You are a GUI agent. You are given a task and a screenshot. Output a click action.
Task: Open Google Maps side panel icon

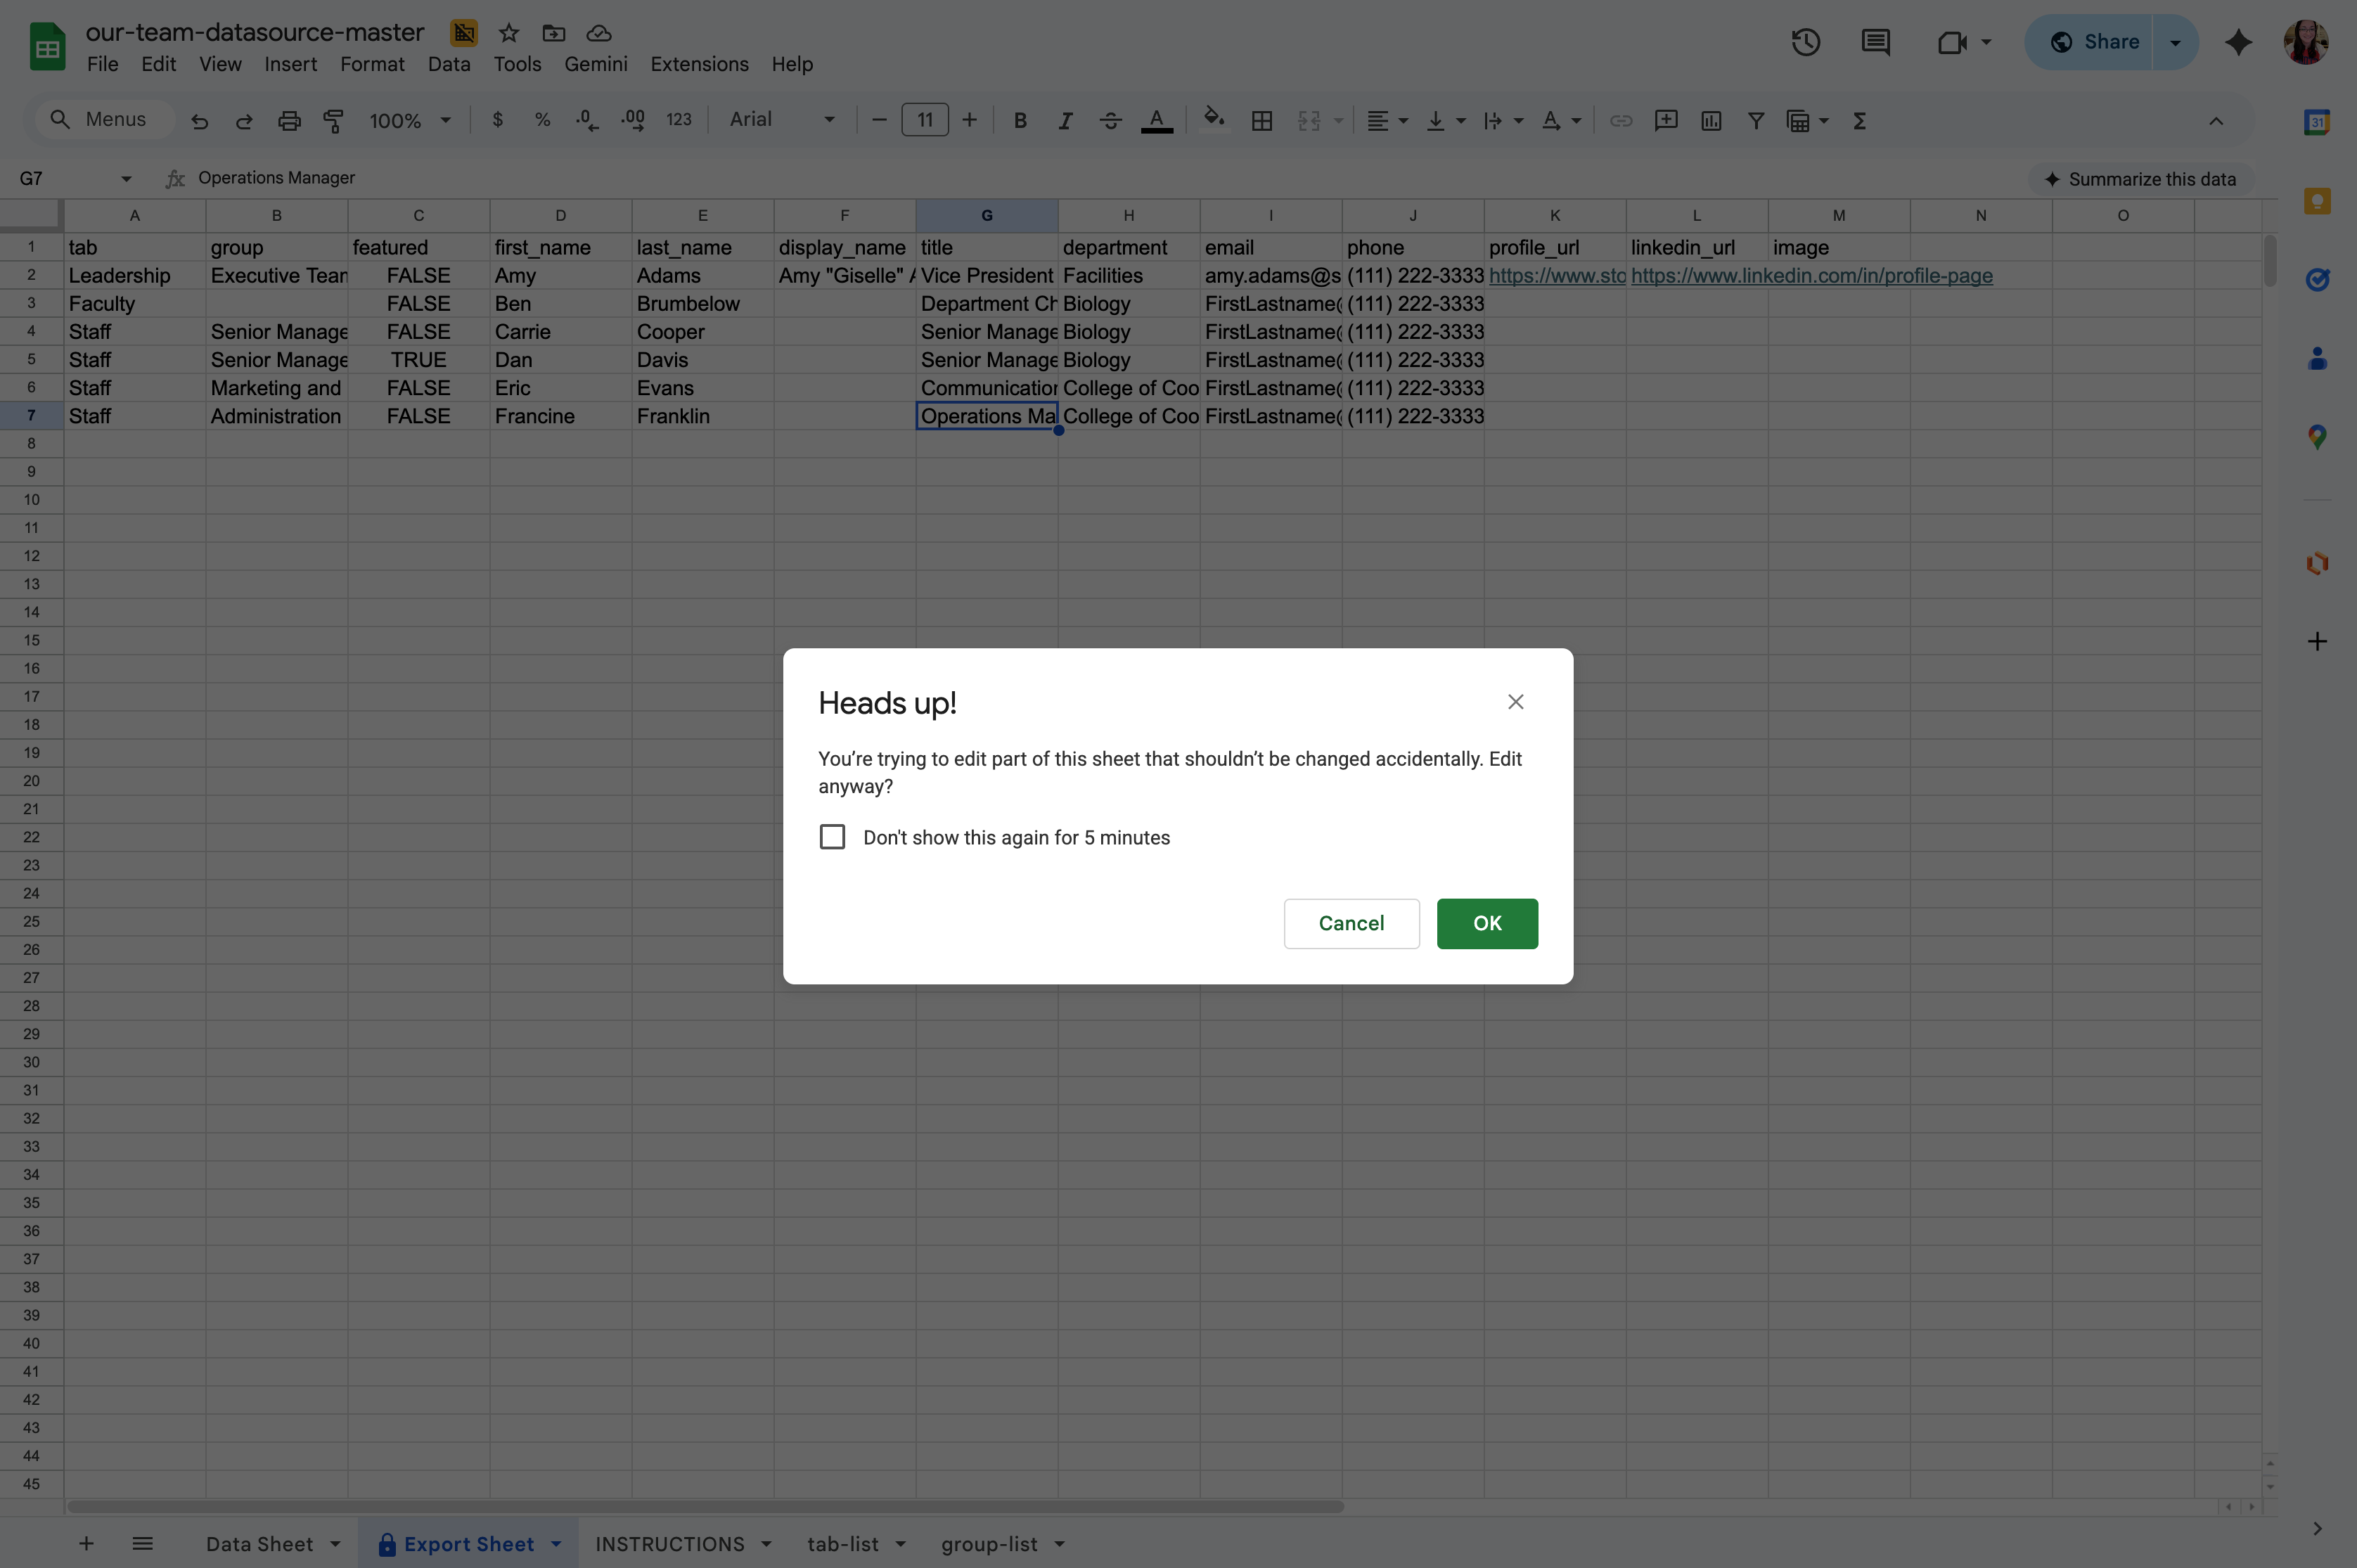tap(2317, 437)
